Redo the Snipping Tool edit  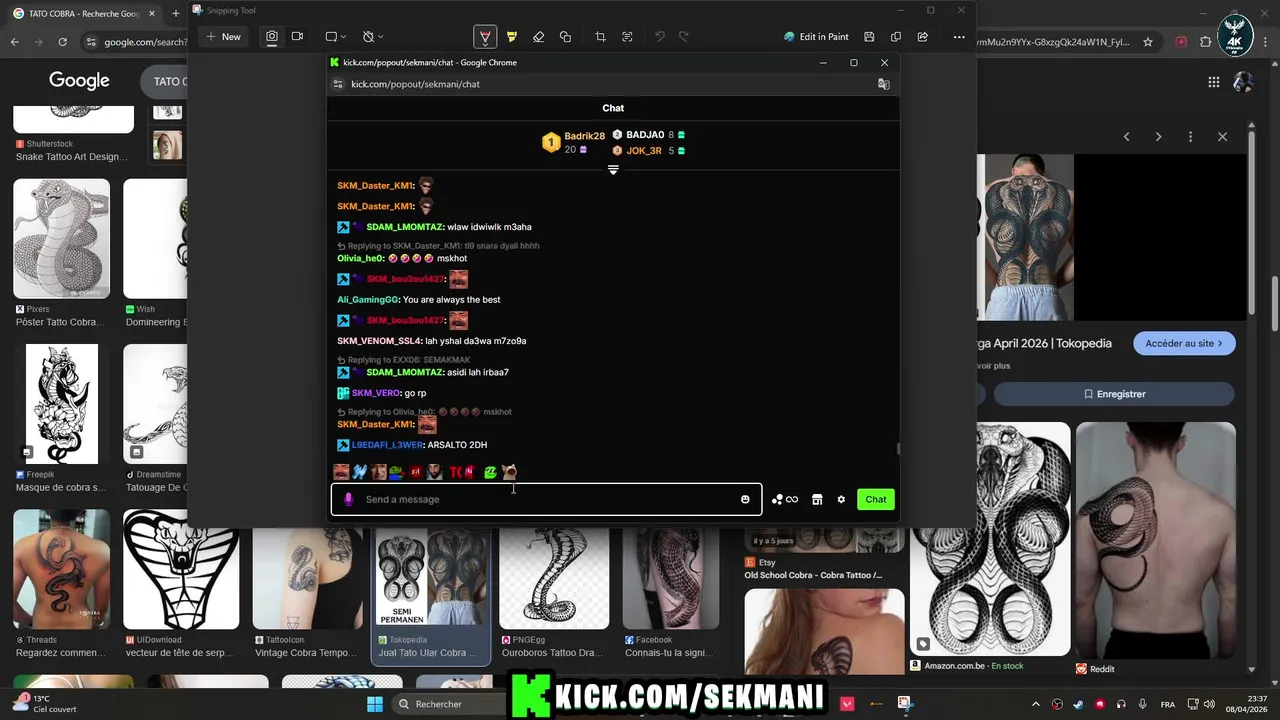click(x=684, y=37)
